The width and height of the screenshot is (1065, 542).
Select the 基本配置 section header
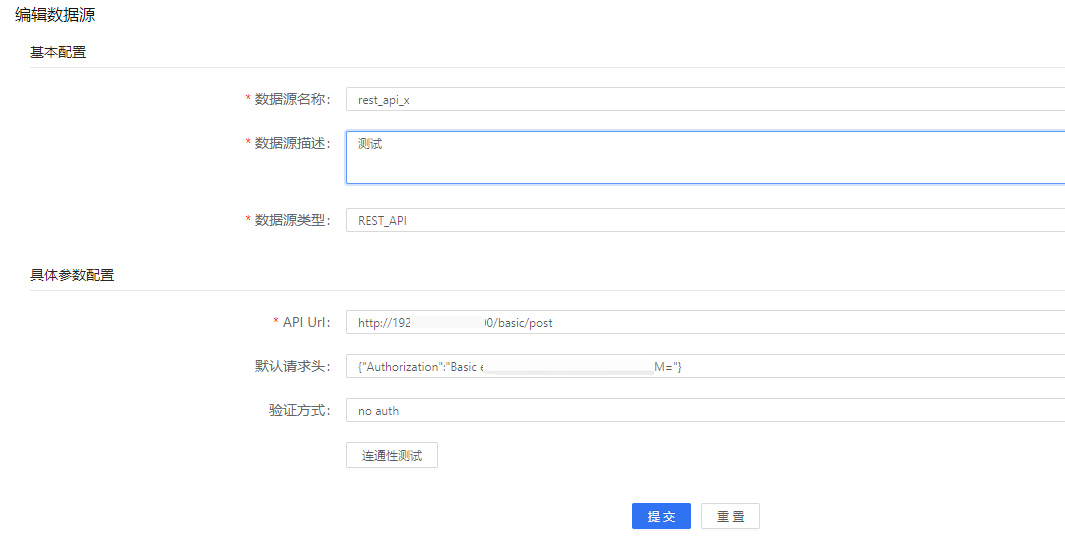pyautogui.click(x=58, y=52)
